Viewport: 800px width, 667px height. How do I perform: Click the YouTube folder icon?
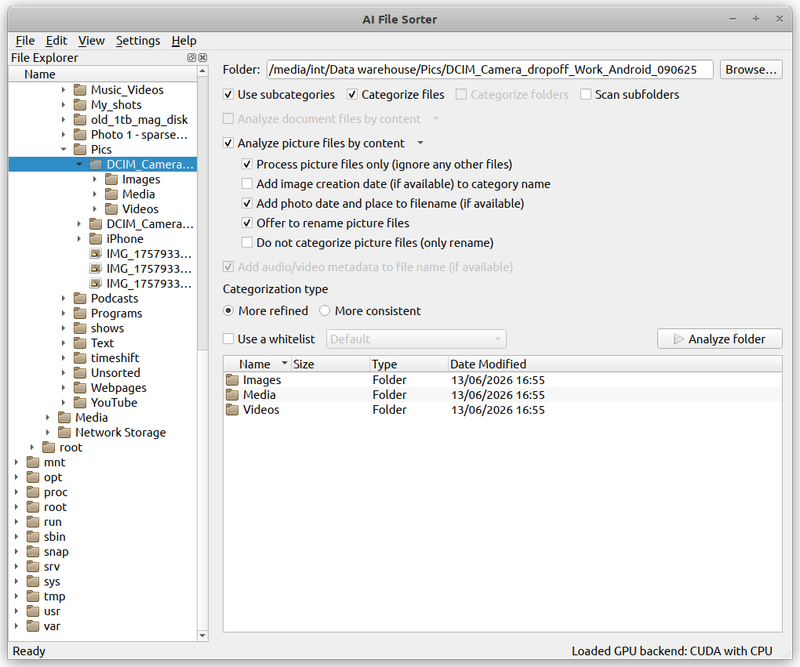point(80,402)
